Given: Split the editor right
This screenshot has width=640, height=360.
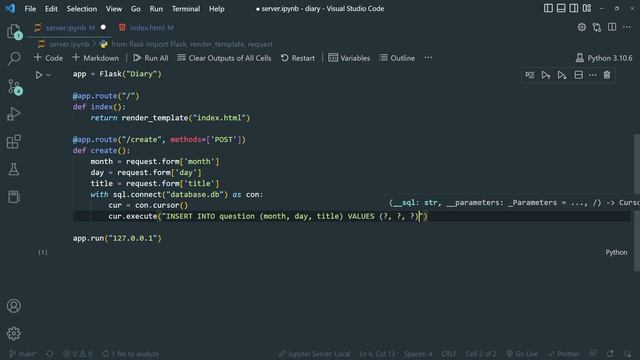Looking at the screenshot, I should tap(612, 27).
